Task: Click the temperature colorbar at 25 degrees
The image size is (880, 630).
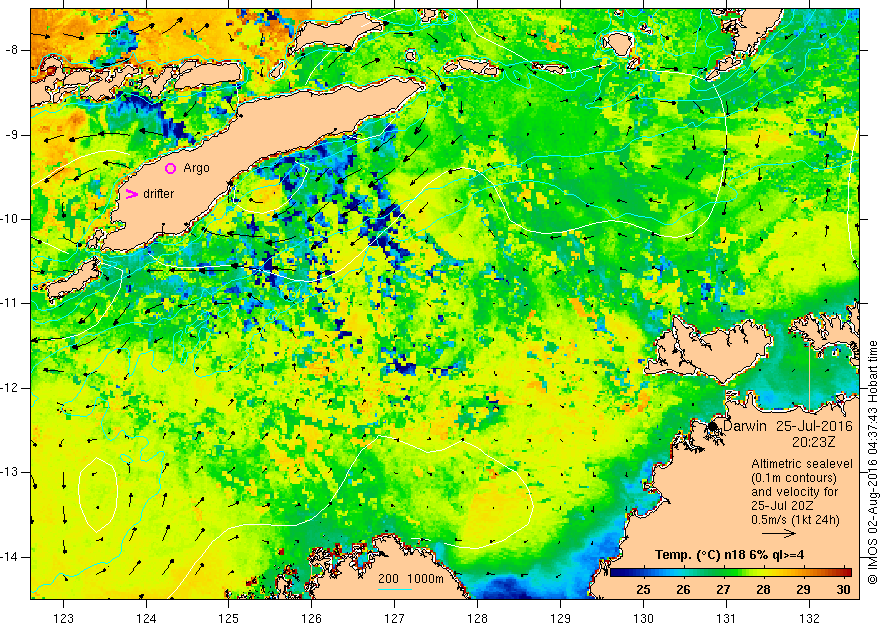Action: (x=643, y=572)
